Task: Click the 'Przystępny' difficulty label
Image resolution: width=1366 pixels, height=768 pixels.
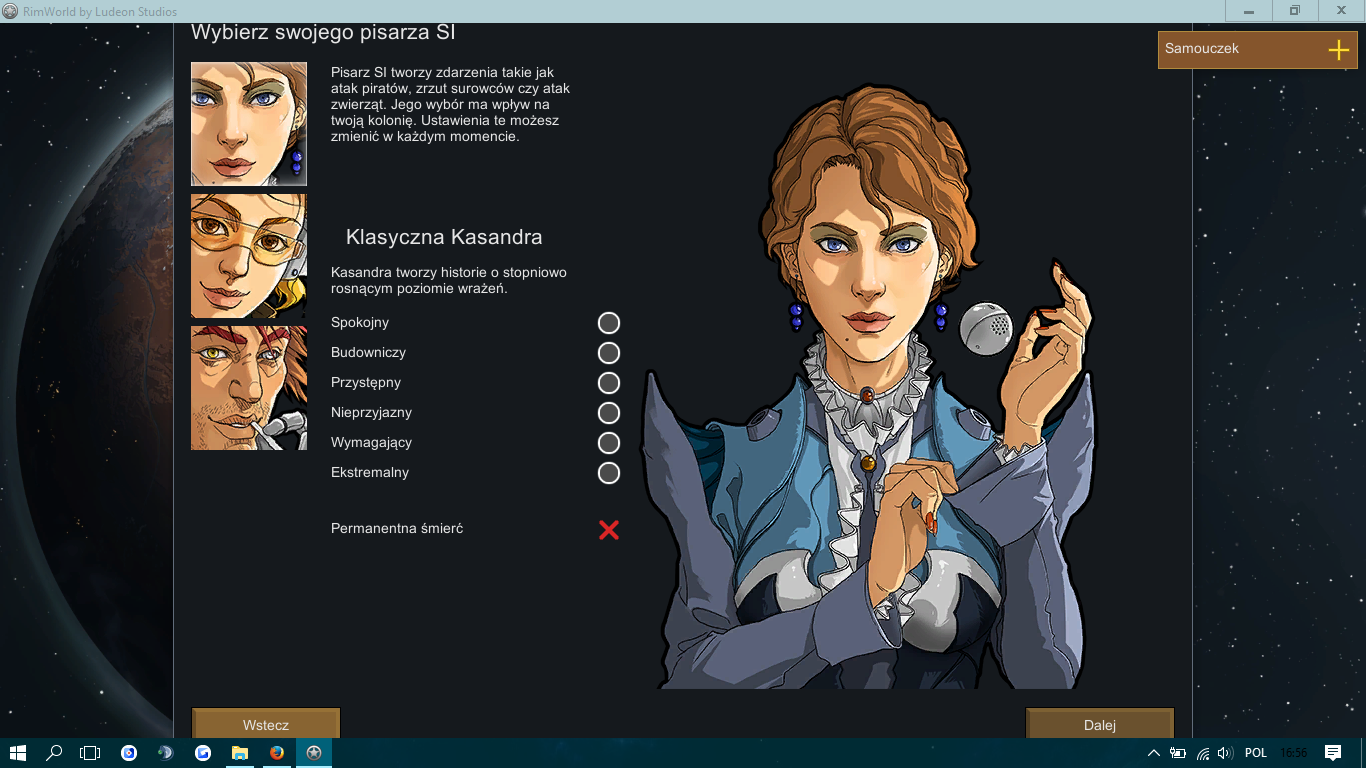Action: pos(366,383)
